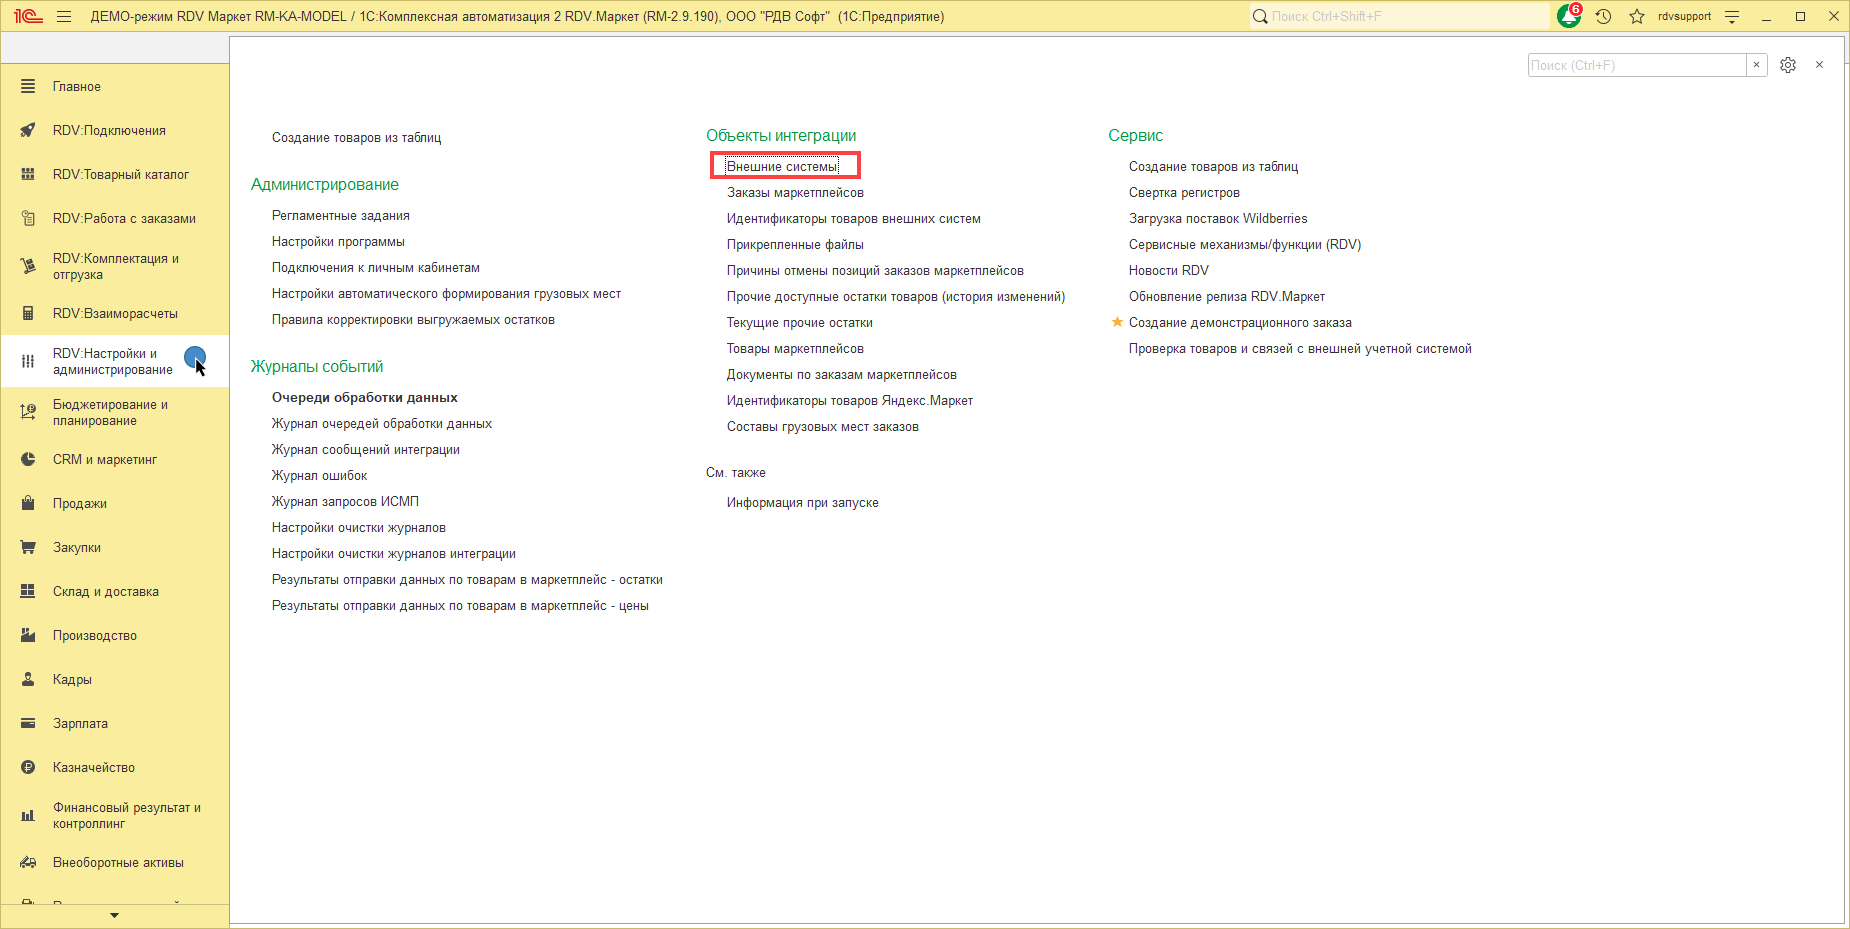Image resolution: width=1850 pixels, height=929 pixels.
Task: Open Сервисные механизмы/функции (RDV)
Action: (x=1245, y=244)
